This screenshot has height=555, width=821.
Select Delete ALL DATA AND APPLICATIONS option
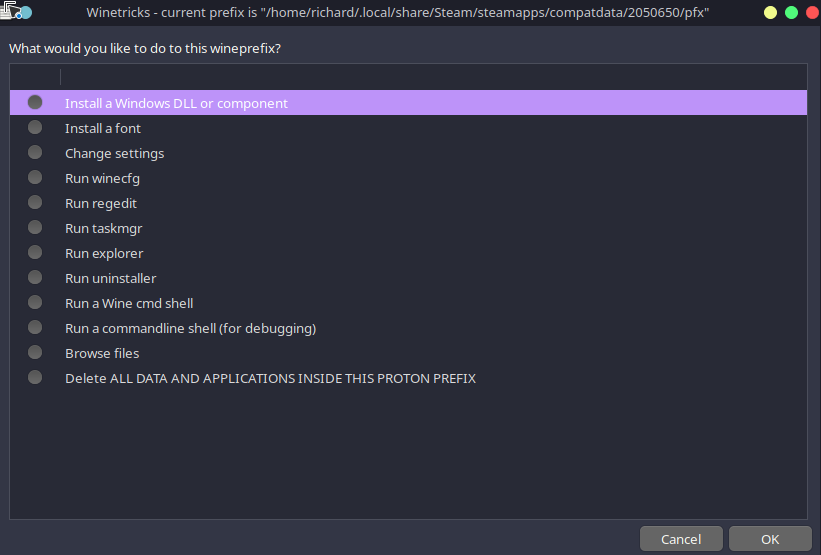(x=408, y=378)
